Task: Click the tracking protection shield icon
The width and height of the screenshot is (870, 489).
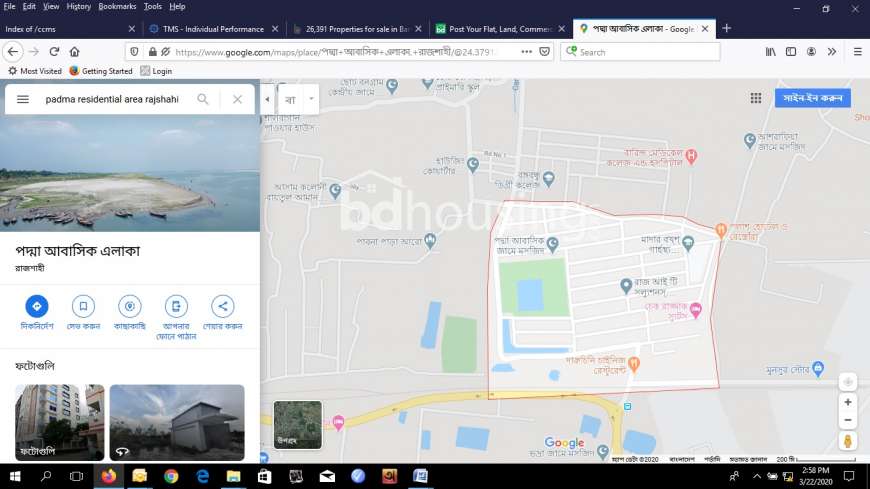Action: coord(134,52)
